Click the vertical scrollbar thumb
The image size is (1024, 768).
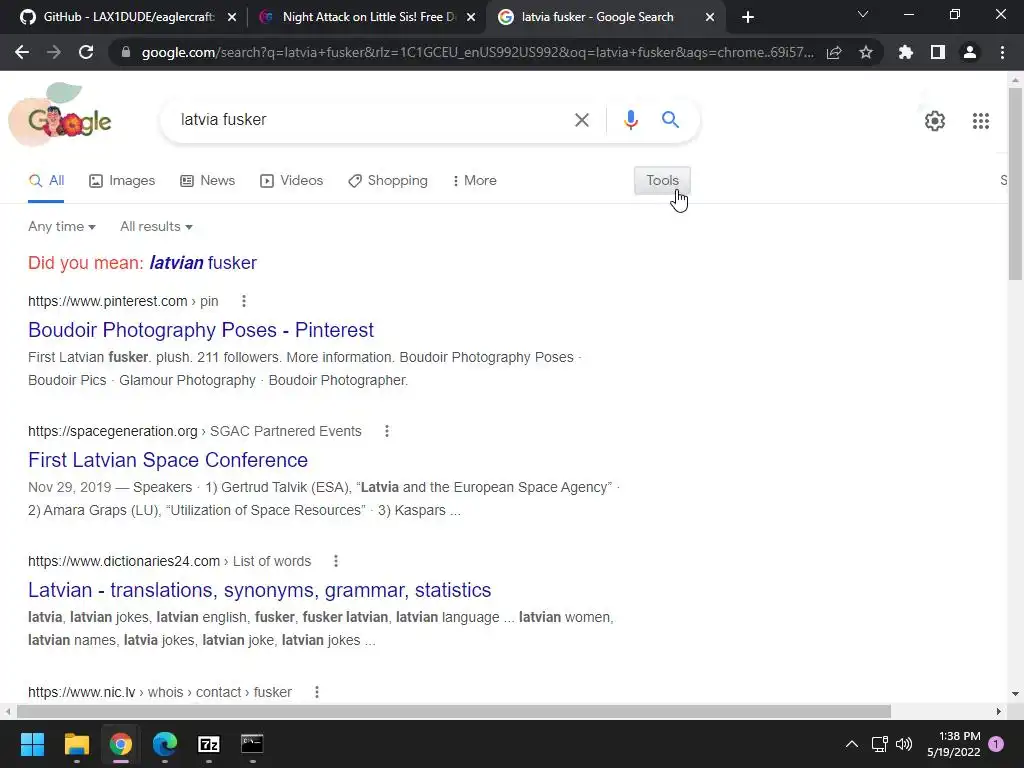click(x=1015, y=184)
